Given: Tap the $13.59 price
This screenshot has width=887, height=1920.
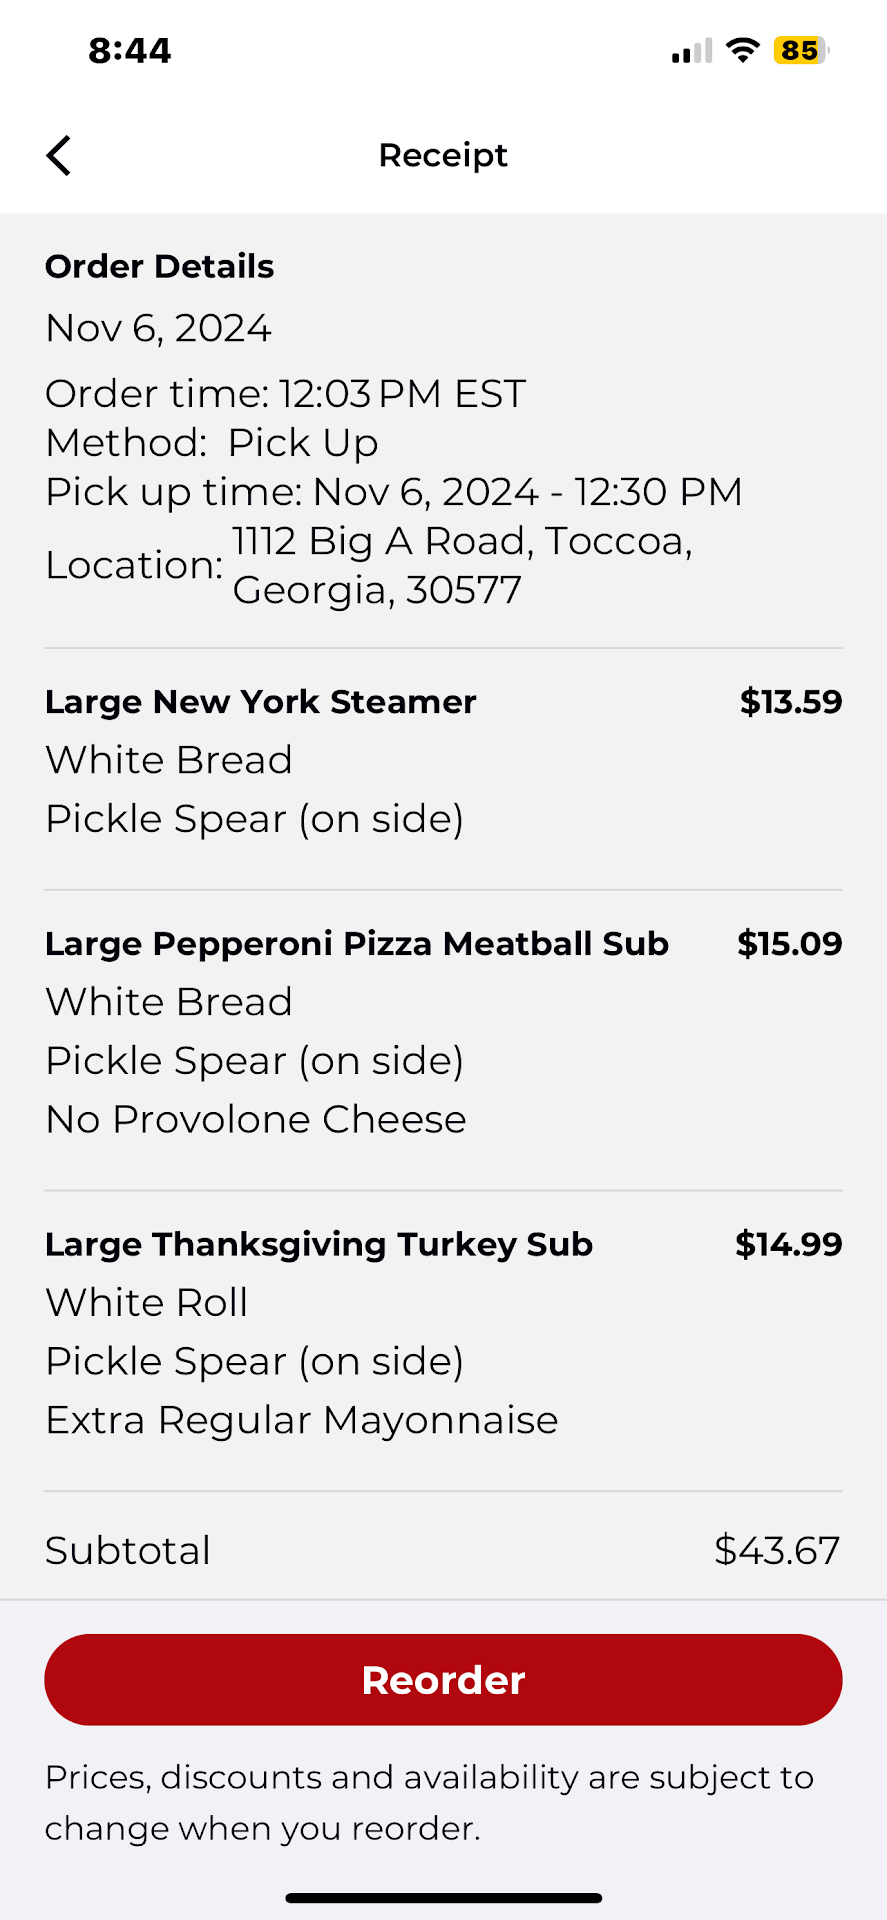Looking at the screenshot, I should (x=791, y=702).
